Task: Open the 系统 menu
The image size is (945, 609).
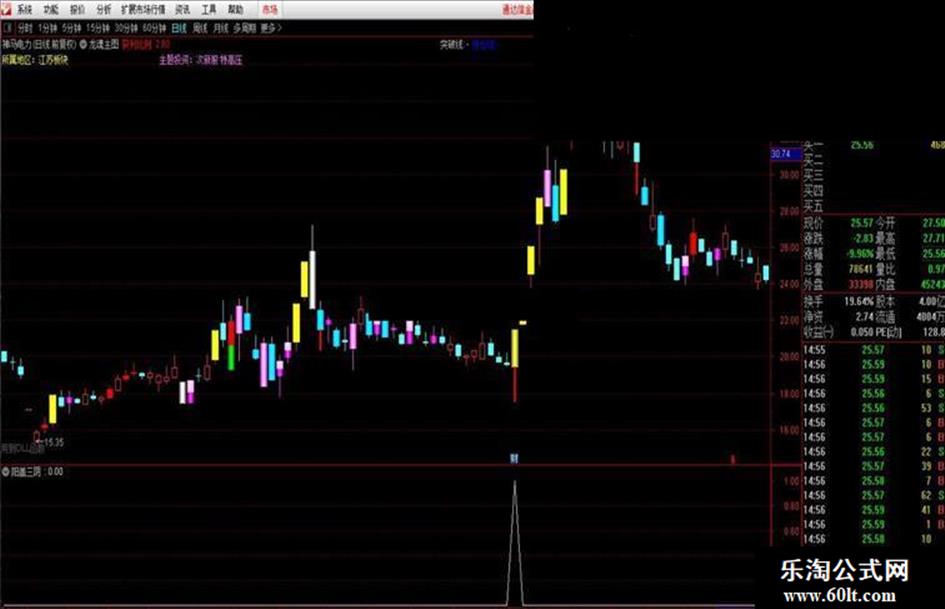Action: click(25, 10)
